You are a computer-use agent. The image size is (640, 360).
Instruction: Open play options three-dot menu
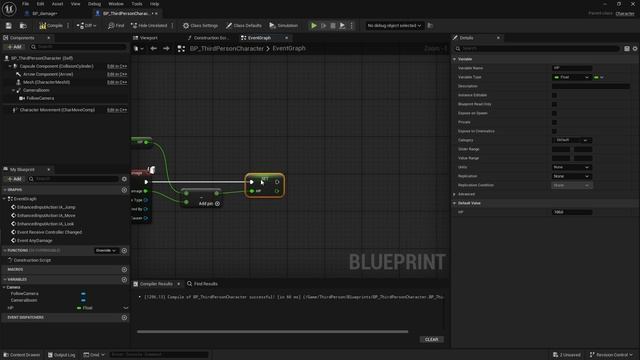coord(351,26)
